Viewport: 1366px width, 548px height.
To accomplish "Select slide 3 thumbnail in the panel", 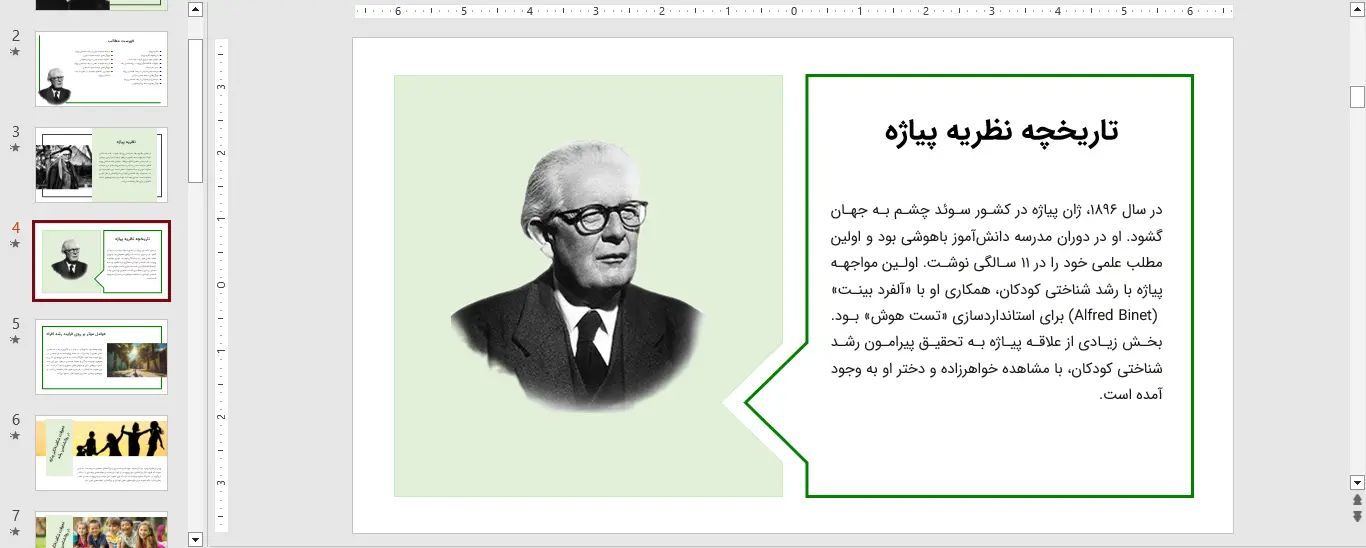I will point(101,165).
